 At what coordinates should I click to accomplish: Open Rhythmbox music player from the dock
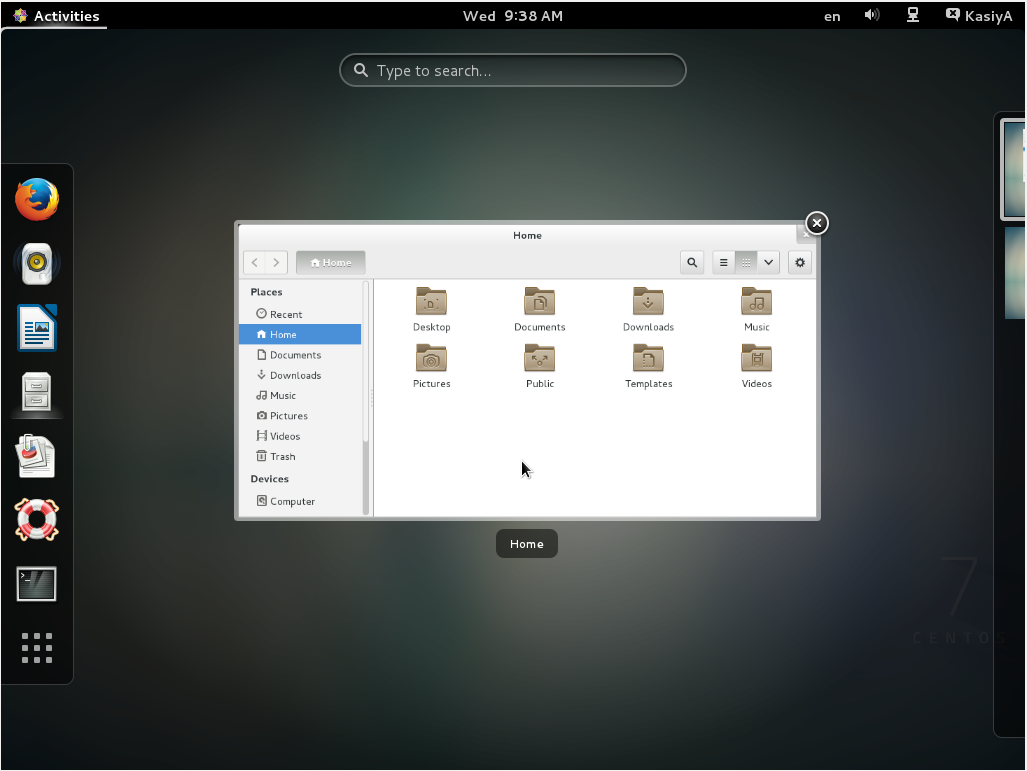click(37, 263)
